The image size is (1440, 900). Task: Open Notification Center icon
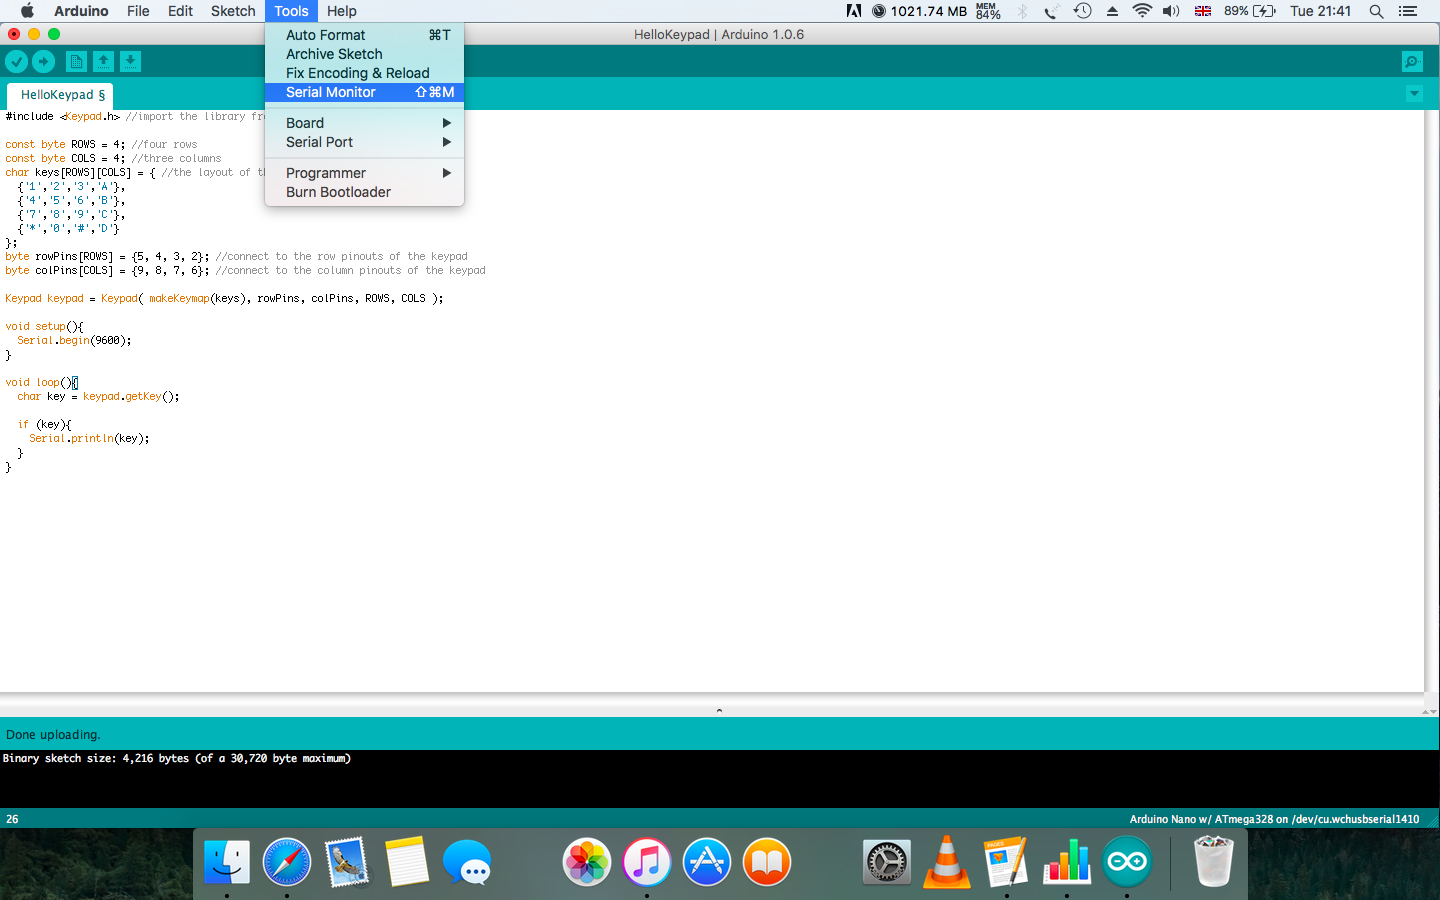point(1408,11)
